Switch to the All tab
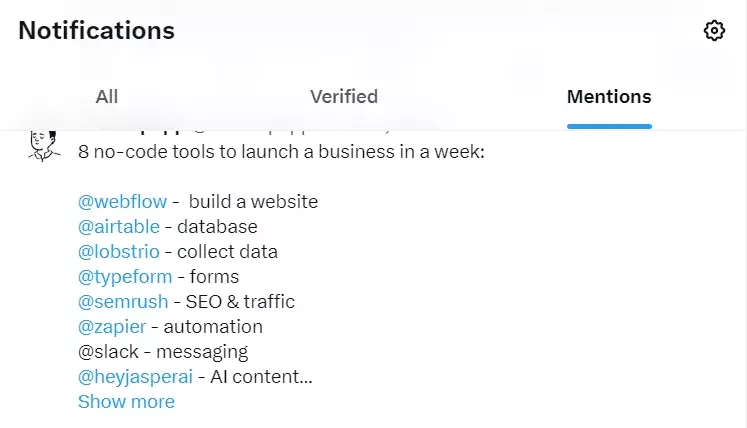This screenshot has height=428, width=747. pos(107,97)
